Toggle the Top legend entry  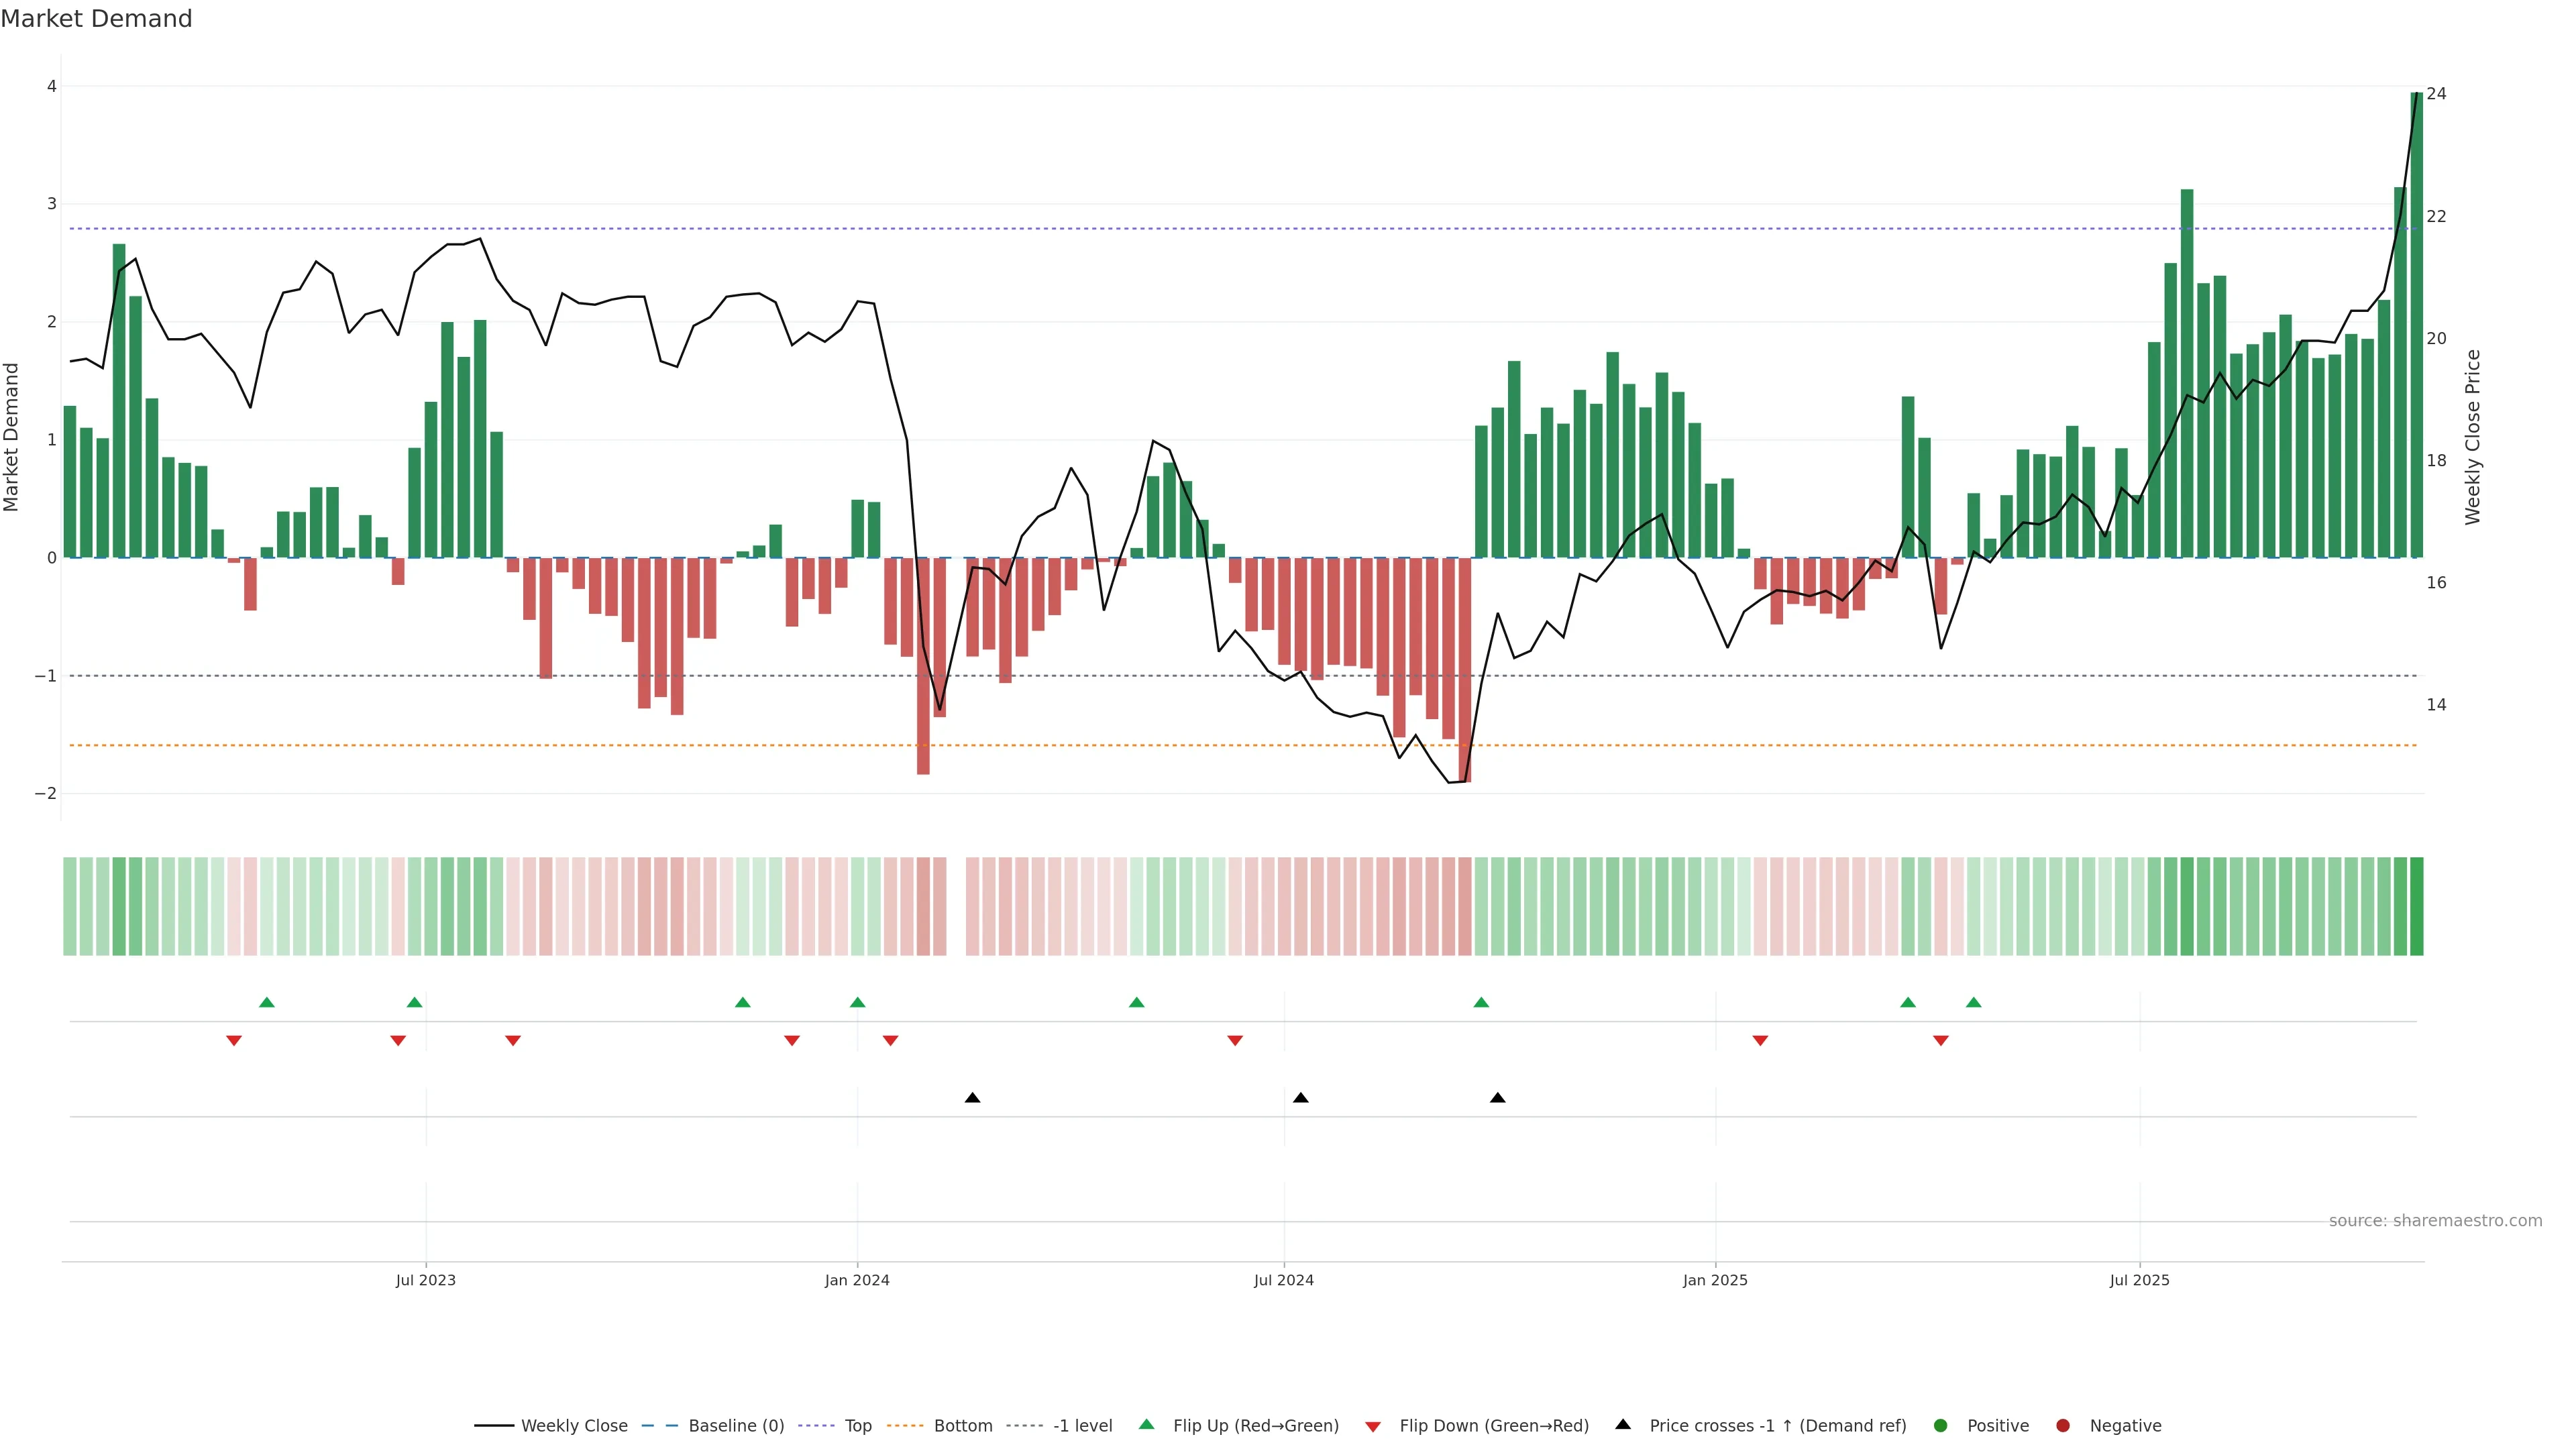[x=857, y=1426]
